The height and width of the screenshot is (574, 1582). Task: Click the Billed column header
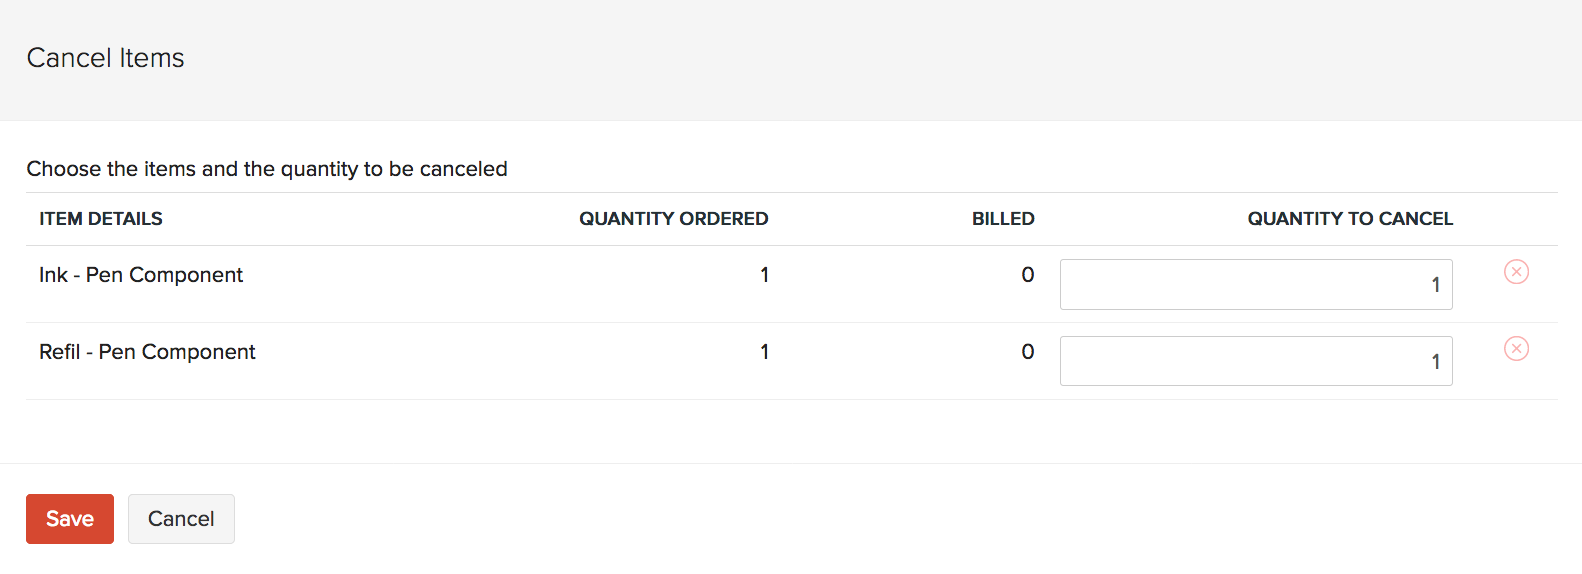point(1003,219)
